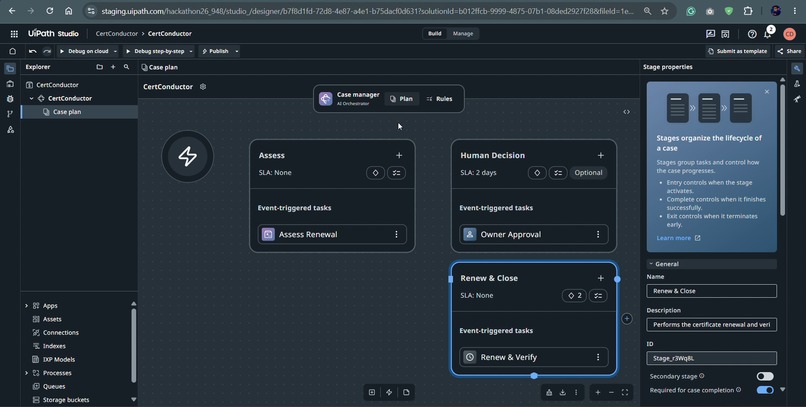Search within the Explorer panel
806x407 pixels.
pyautogui.click(x=126, y=67)
